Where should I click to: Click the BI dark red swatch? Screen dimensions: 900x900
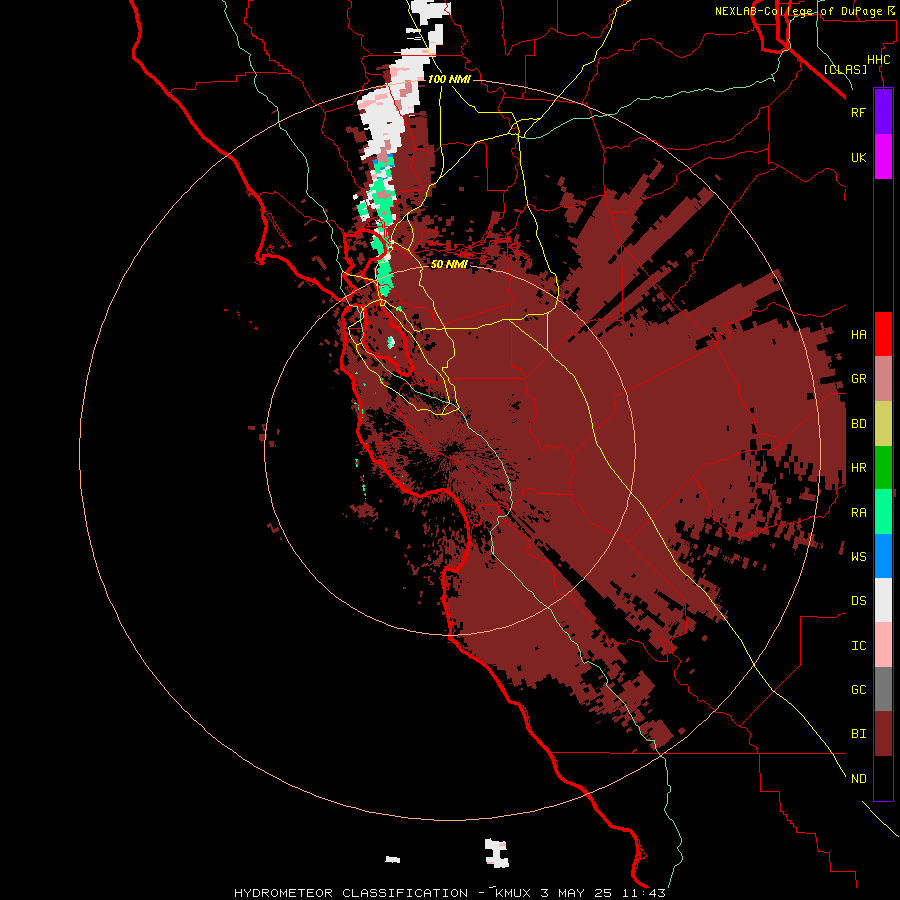[x=883, y=734]
